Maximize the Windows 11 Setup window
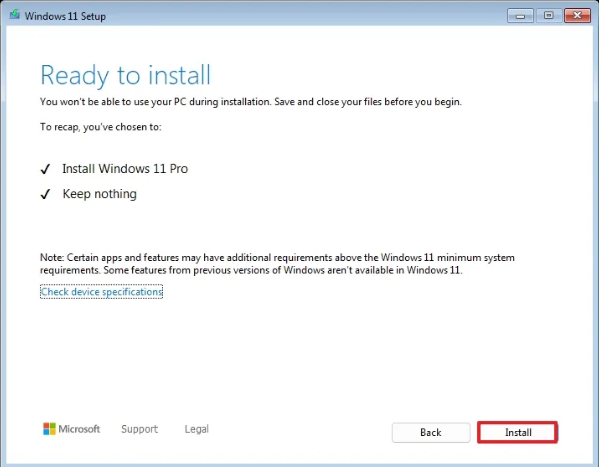The width and height of the screenshot is (599, 467). click(549, 16)
